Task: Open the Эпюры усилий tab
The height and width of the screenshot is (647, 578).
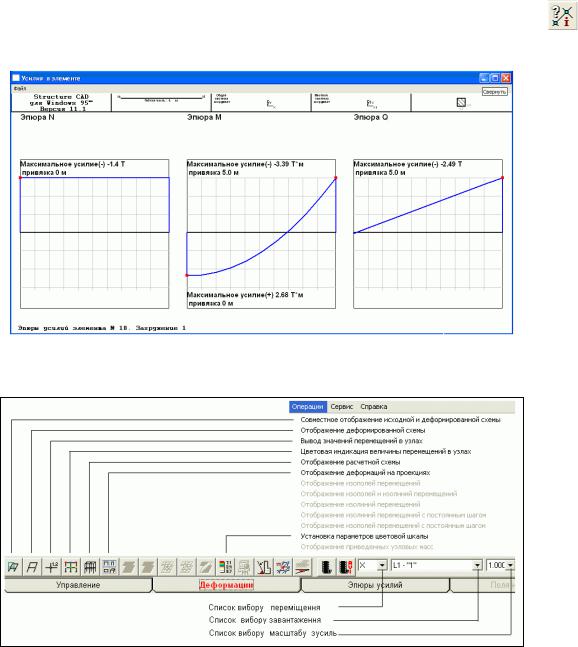Action: point(375,585)
